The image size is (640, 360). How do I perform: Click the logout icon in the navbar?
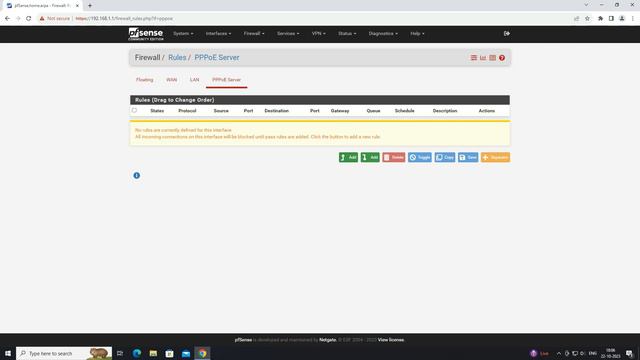(507, 33)
